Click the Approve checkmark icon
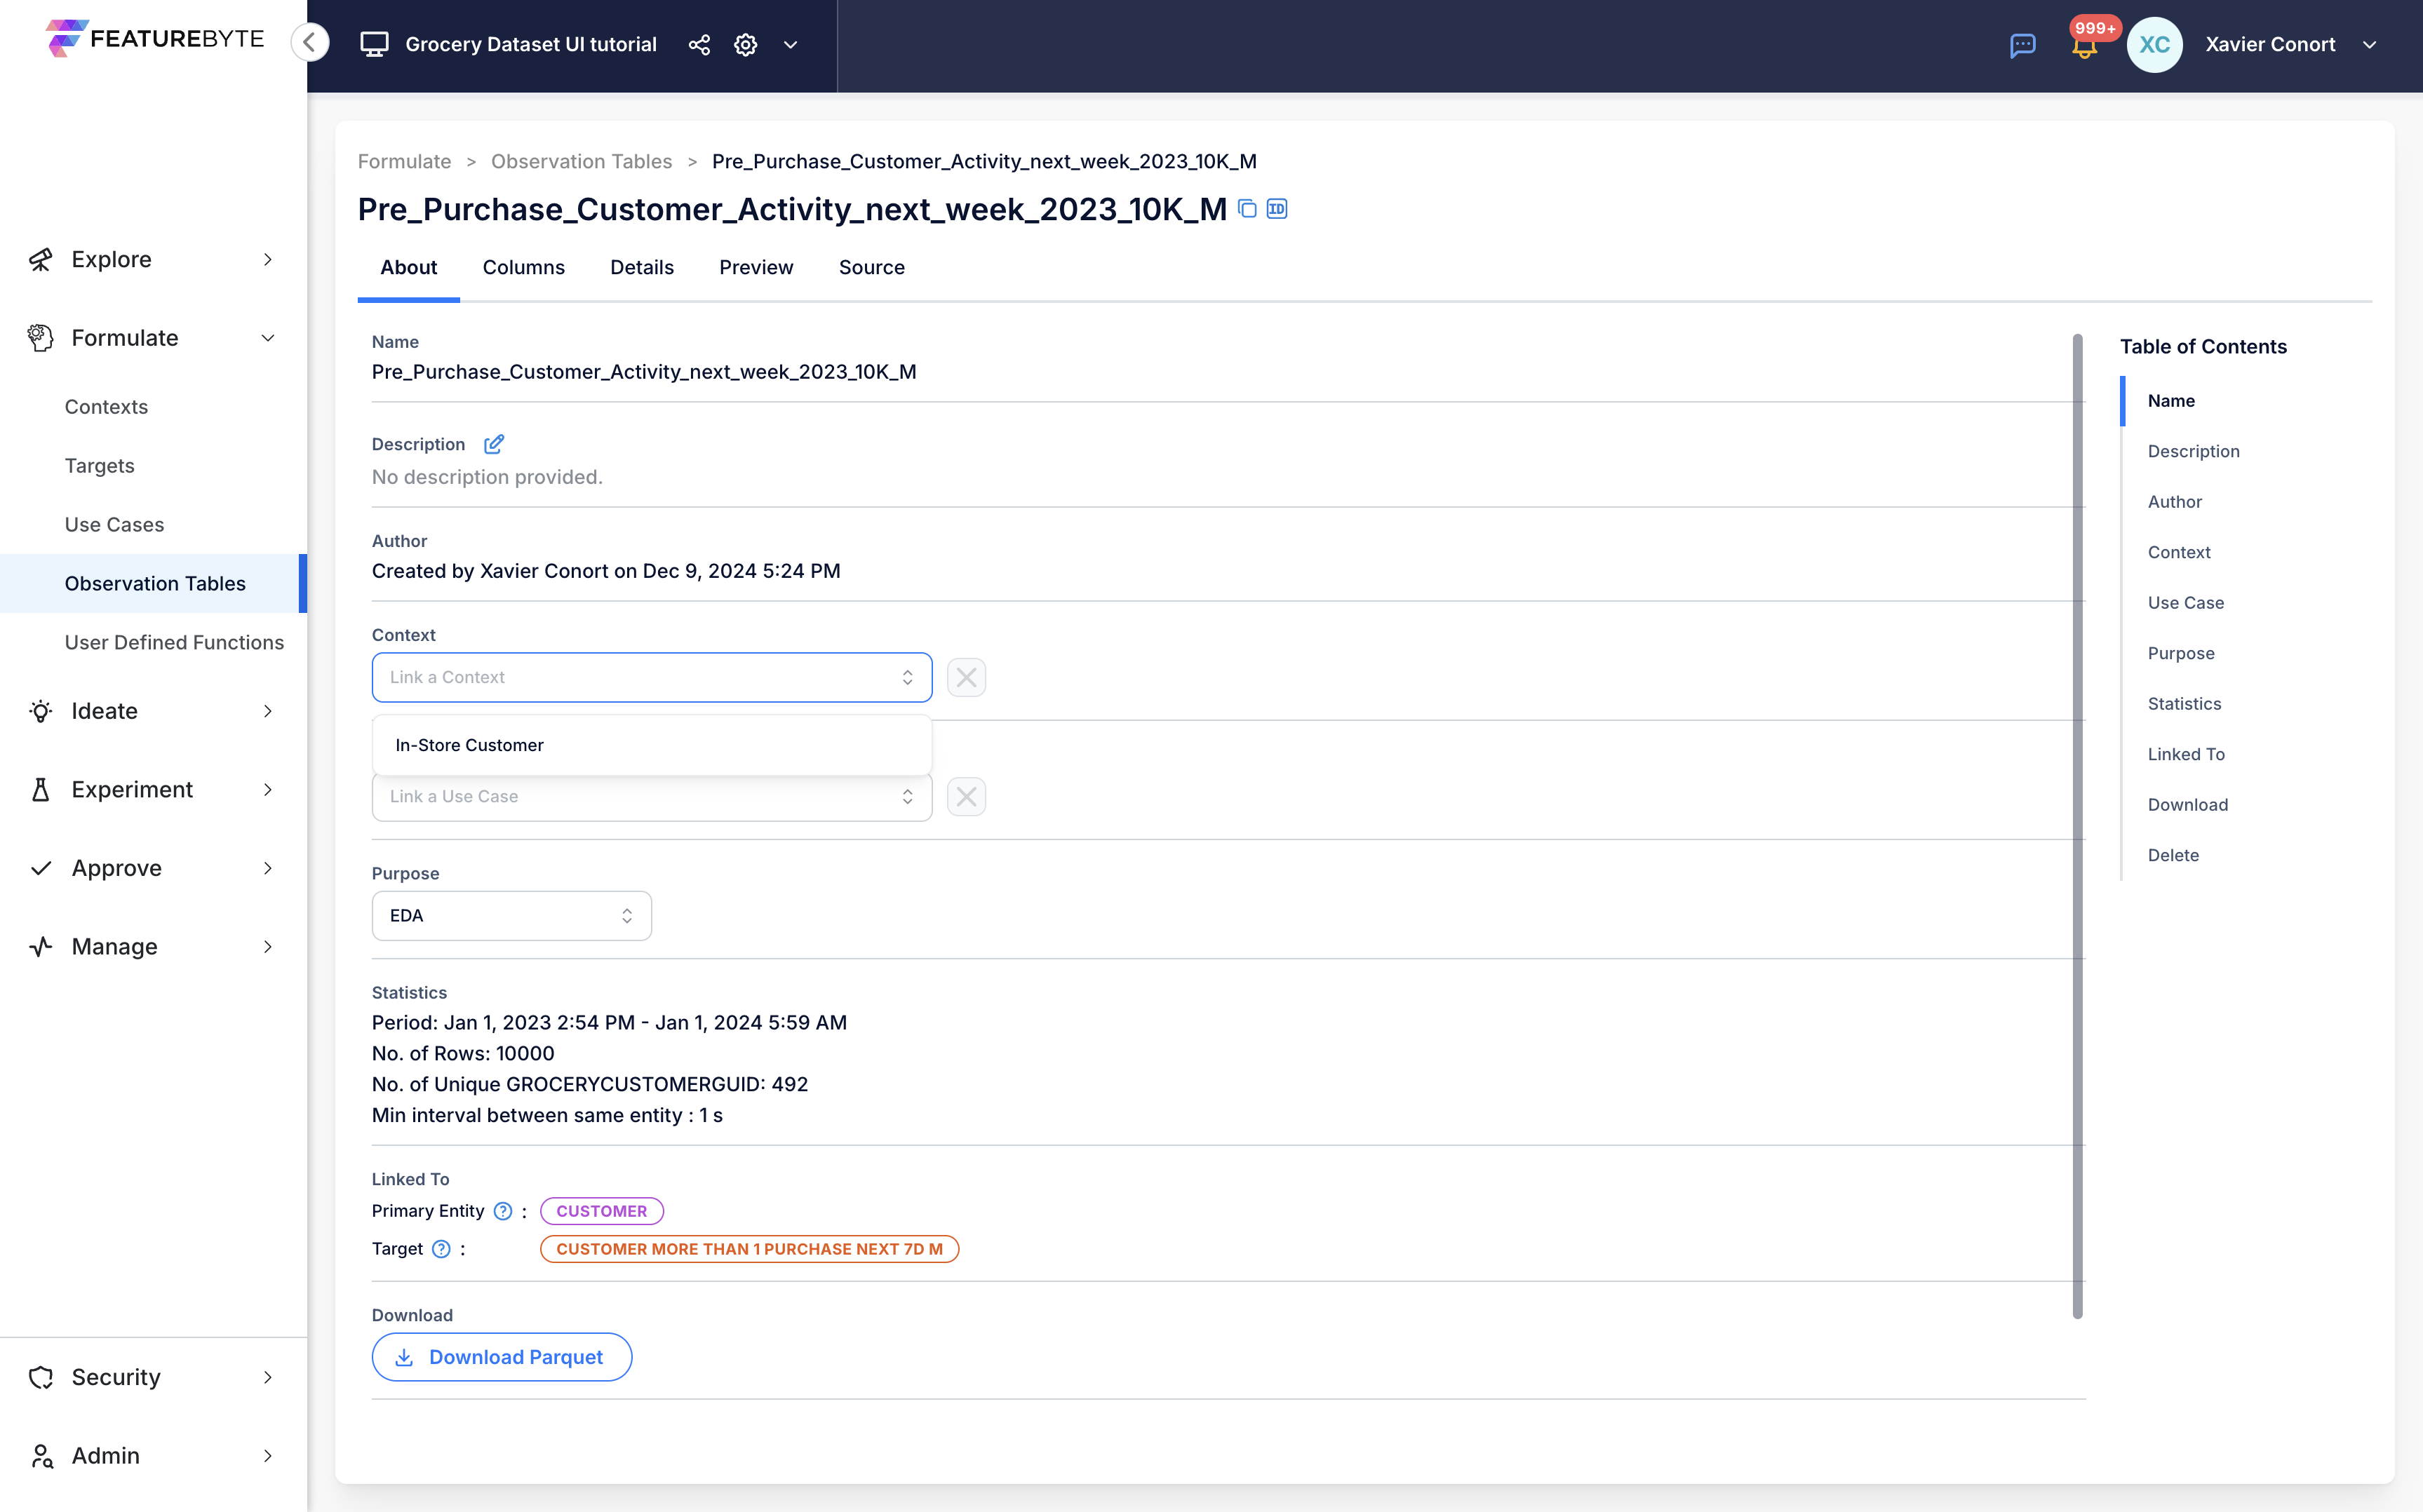This screenshot has width=2423, height=1512. 40,868
